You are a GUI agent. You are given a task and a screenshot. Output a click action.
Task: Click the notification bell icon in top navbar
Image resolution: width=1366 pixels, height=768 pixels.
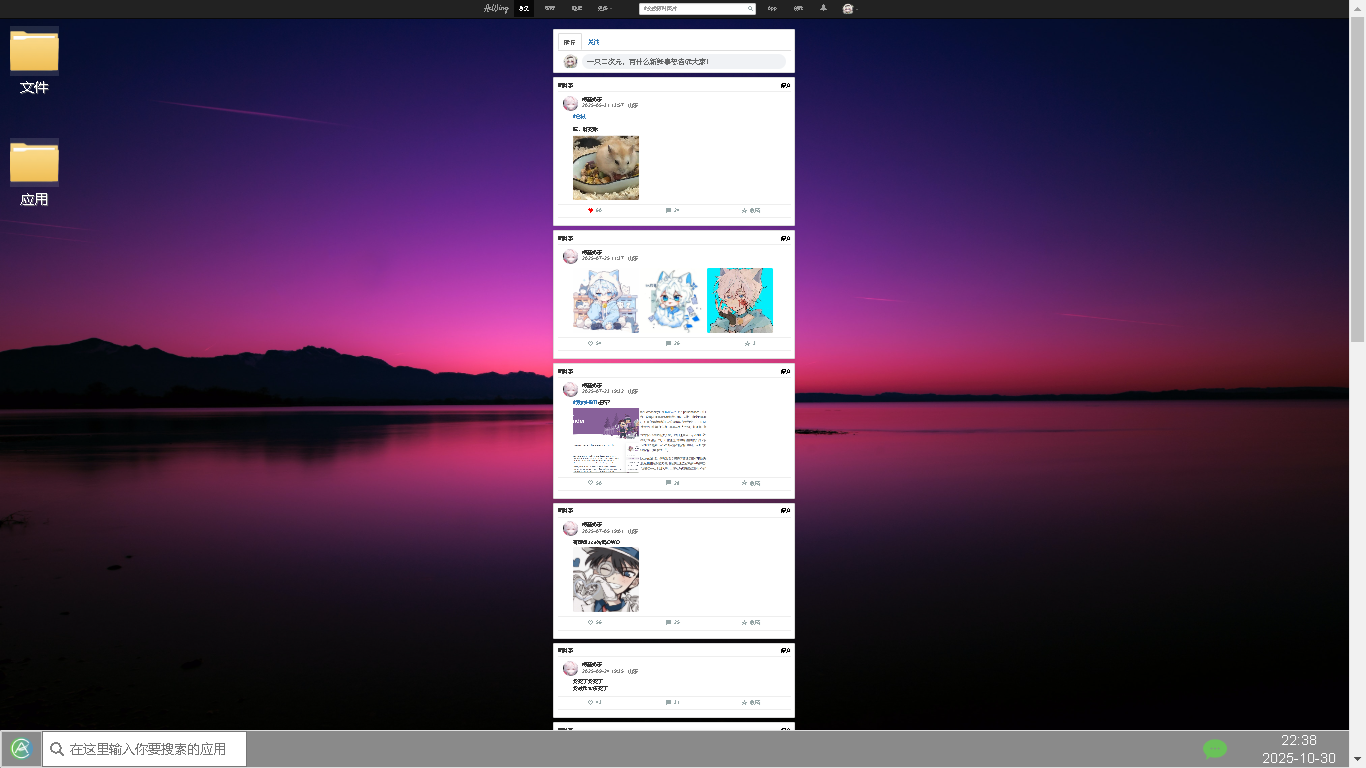[823, 8]
